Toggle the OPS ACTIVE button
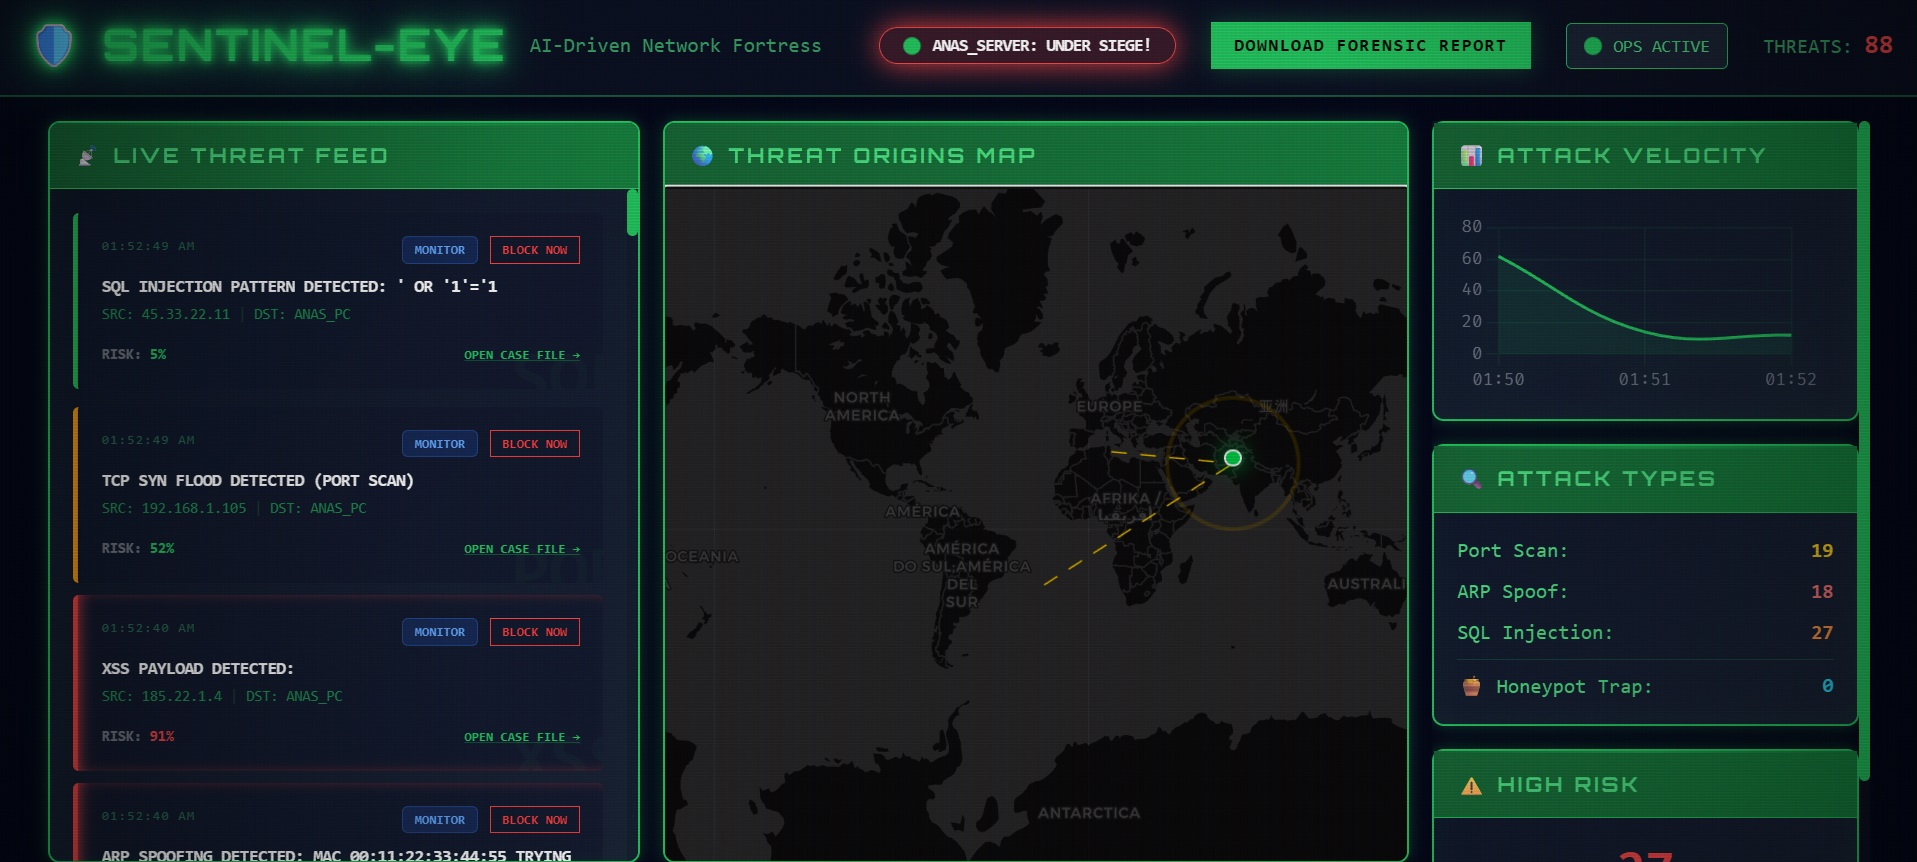This screenshot has width=1917, height=862. [x=1646, y=46]
